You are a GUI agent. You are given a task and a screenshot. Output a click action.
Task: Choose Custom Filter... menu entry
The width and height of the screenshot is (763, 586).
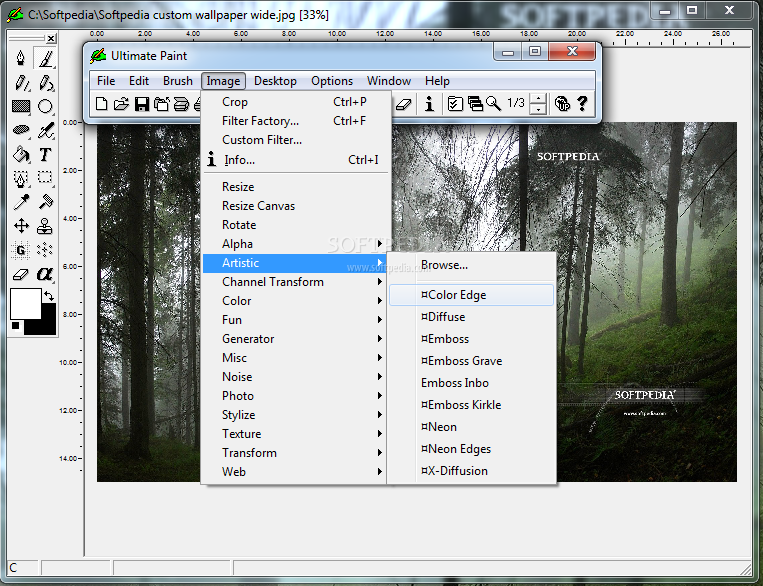click(x=296, y=140)
